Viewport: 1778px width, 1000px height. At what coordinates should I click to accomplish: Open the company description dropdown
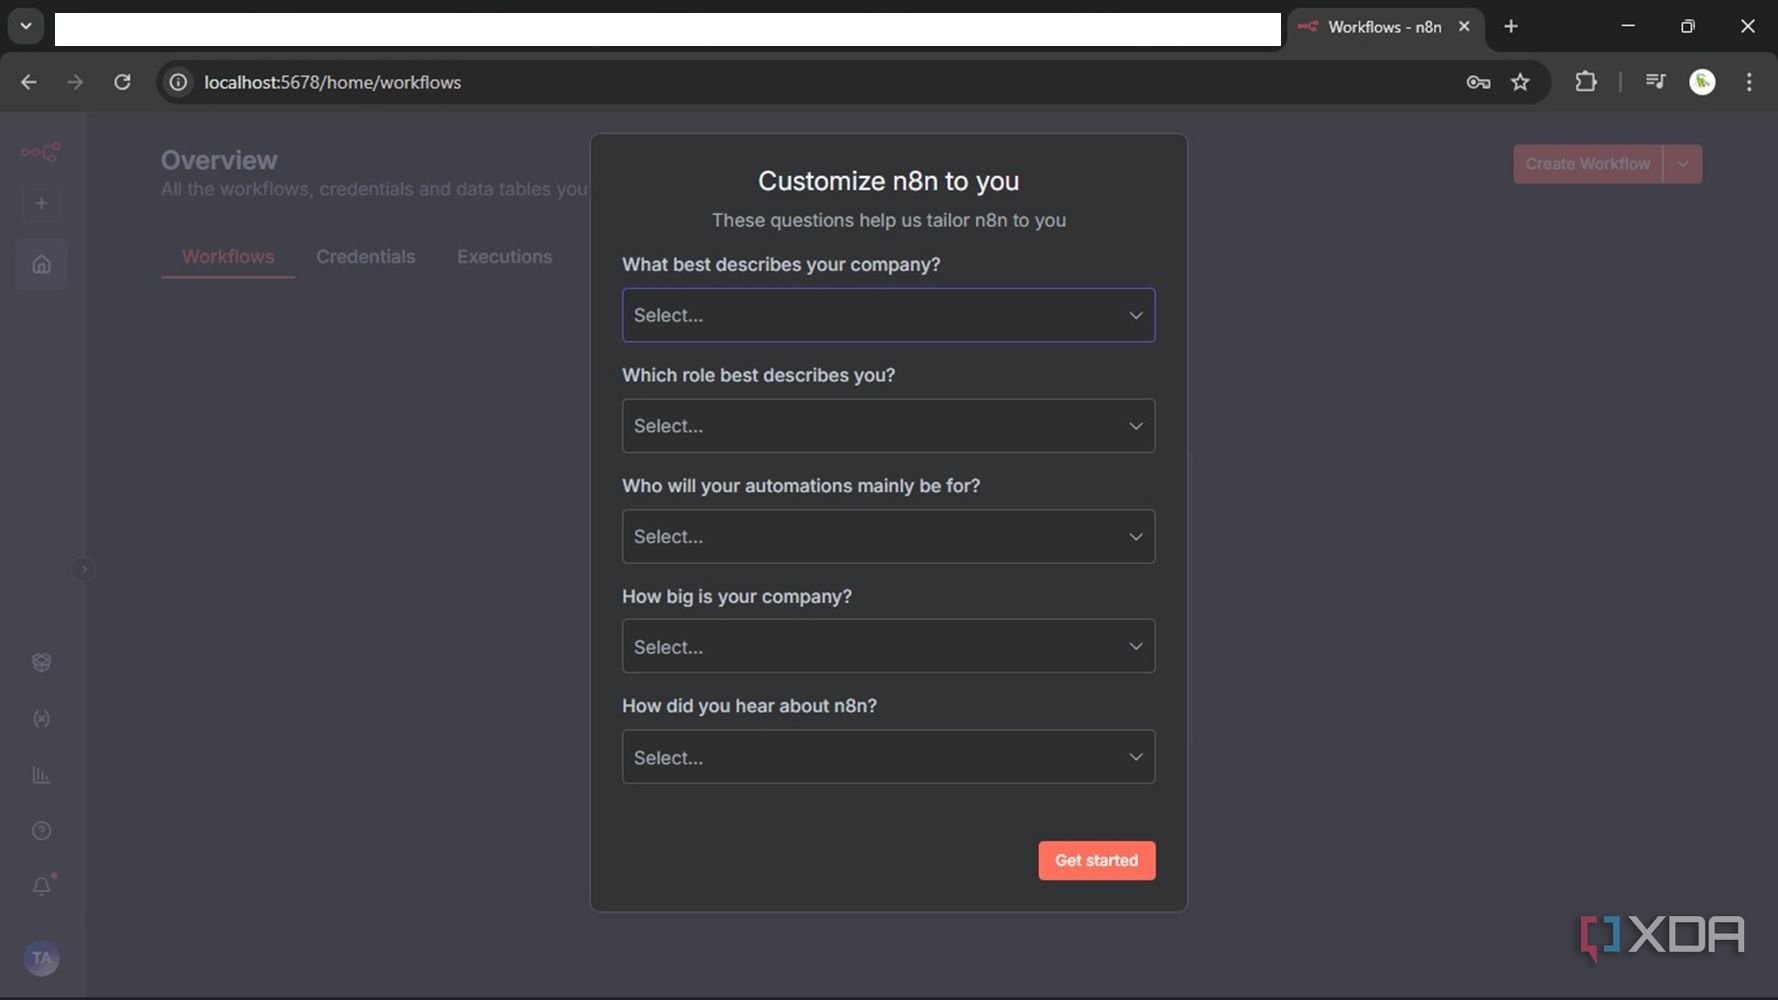(x=888, y=315)
